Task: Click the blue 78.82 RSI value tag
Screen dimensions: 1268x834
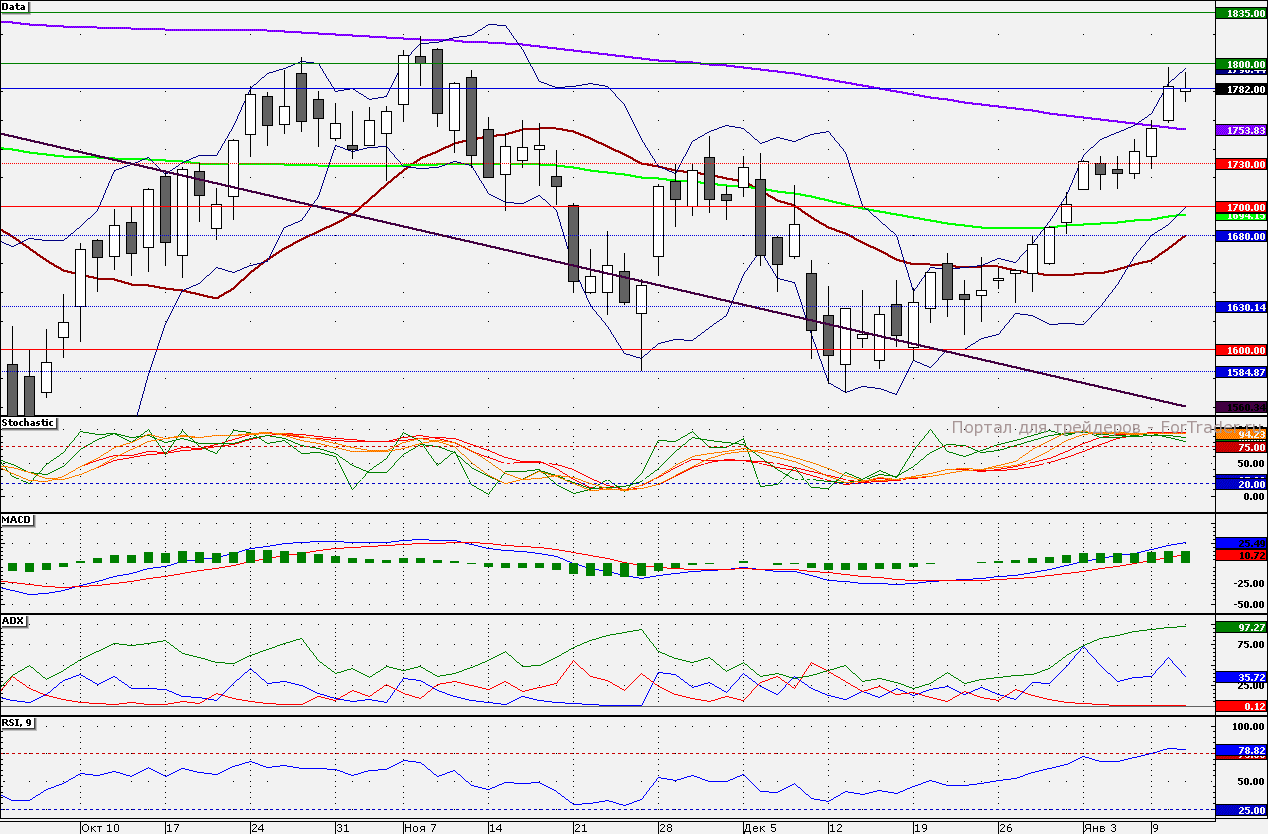Action: click(x=1241, y=750)
